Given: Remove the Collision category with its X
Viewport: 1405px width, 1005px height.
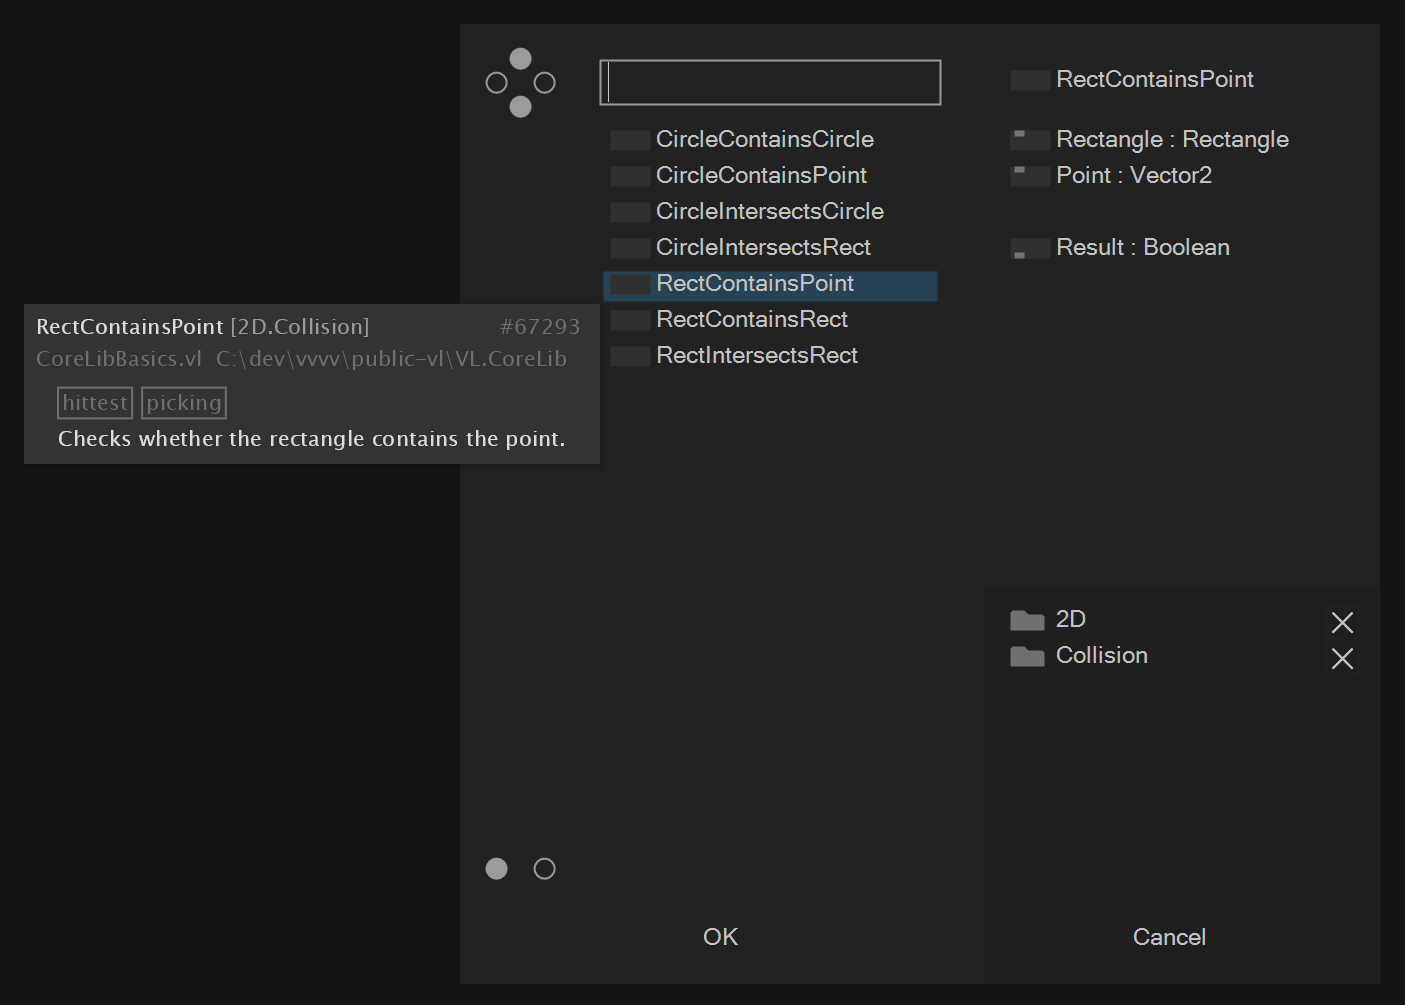Looking at the screenshot, I should tap(1342, 659).
